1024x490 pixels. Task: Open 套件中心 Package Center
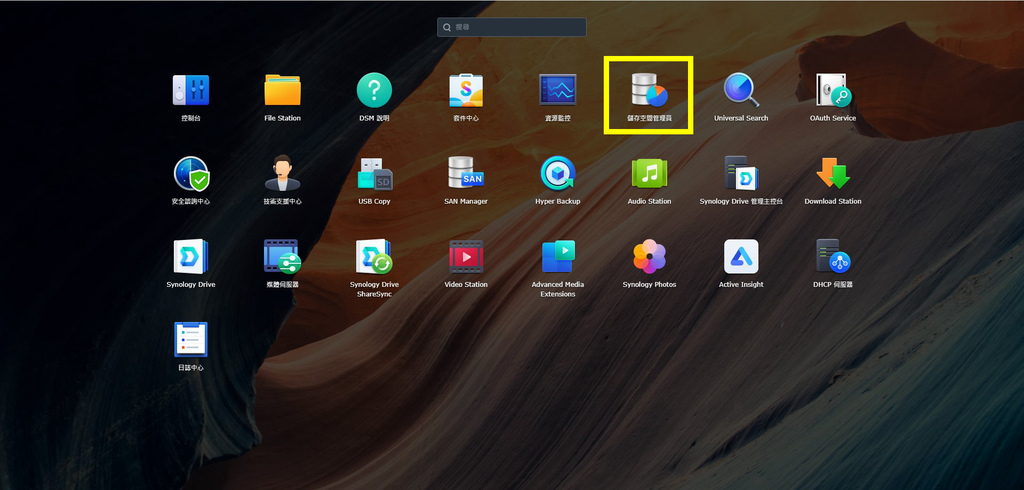(466, 90)
